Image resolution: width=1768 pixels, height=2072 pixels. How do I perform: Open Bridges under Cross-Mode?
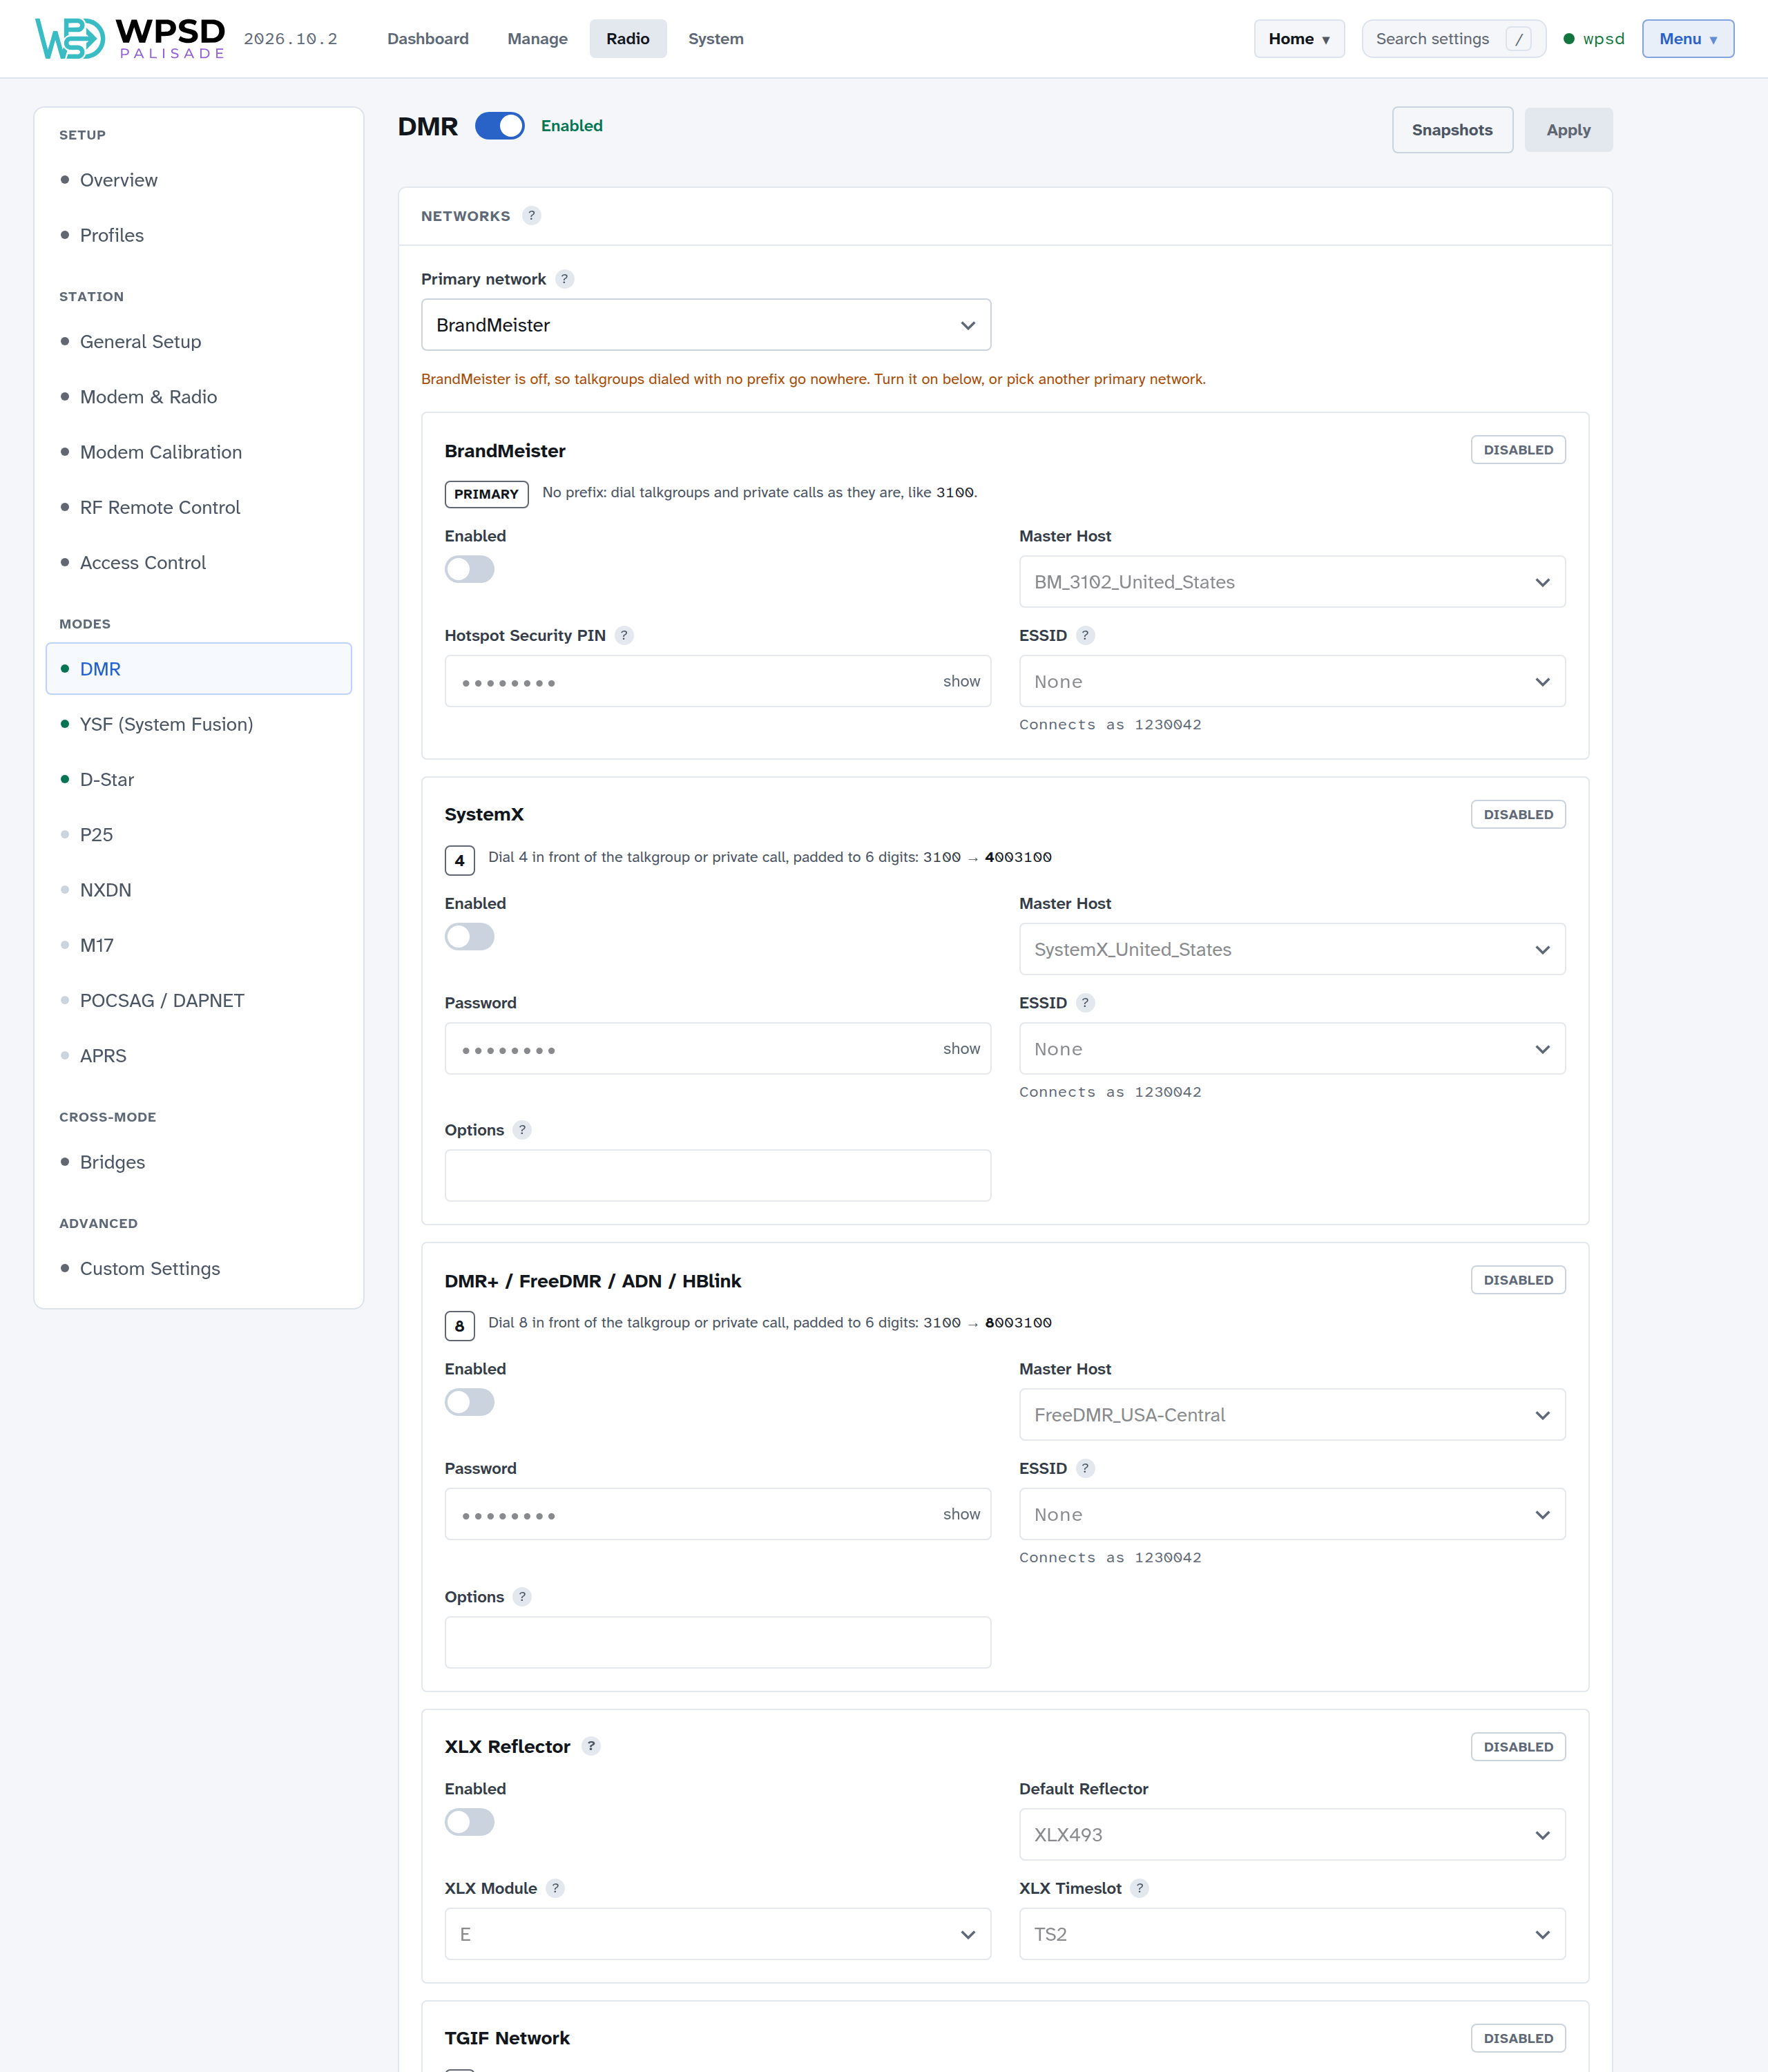199,1162
